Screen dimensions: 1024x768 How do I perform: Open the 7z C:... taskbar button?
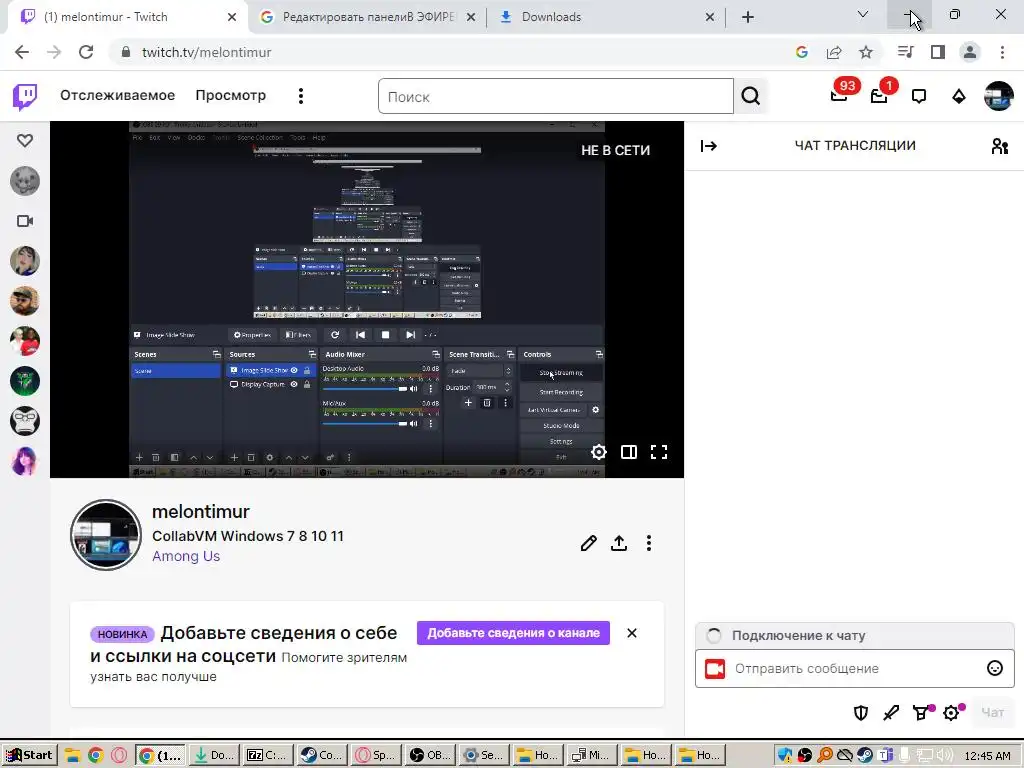(266, 756)
